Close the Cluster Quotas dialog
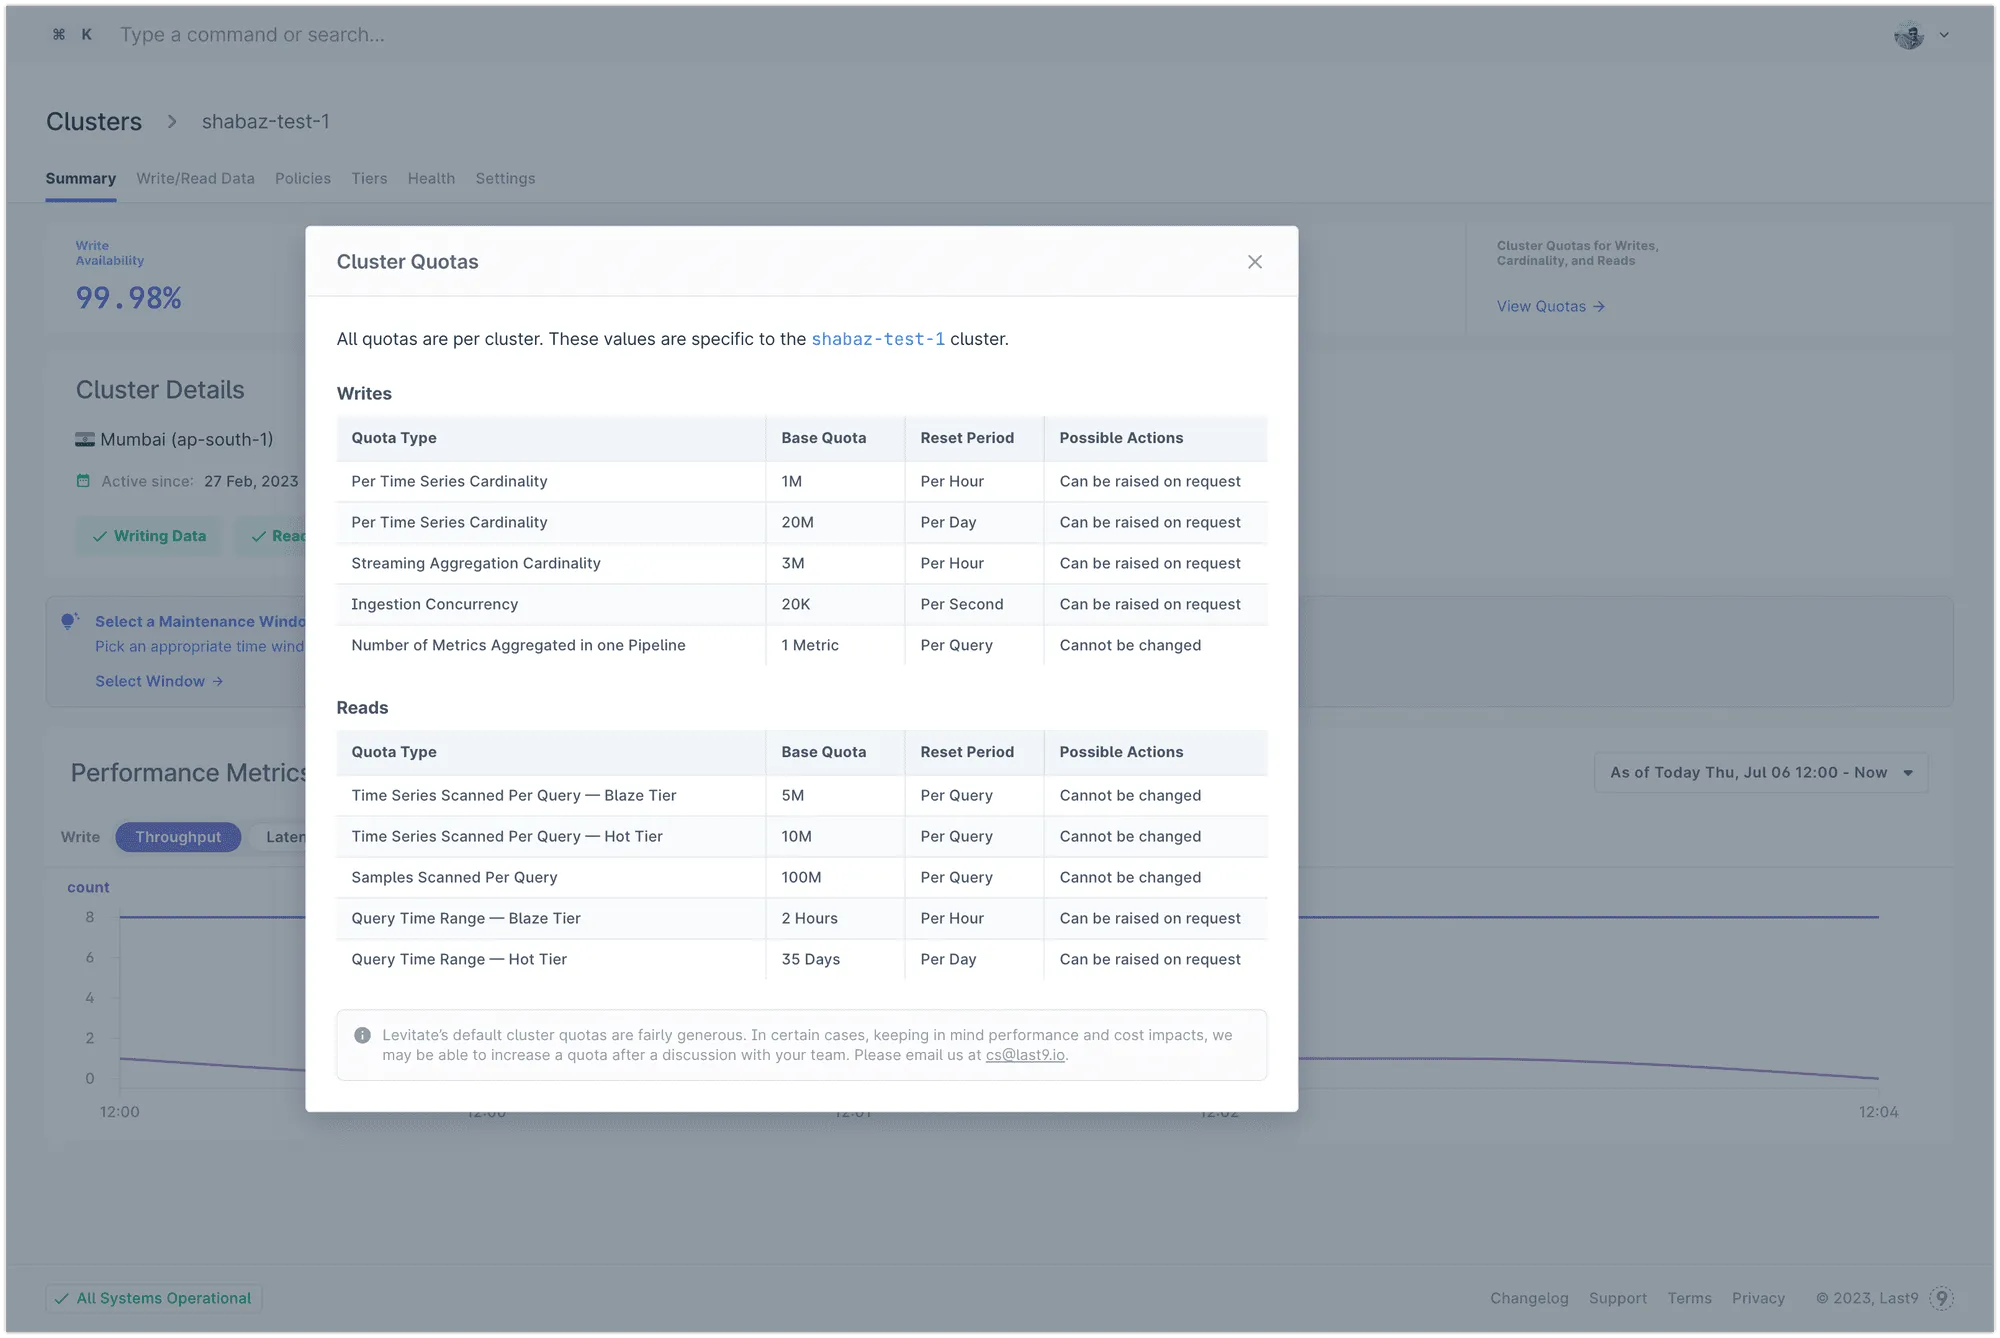This screenshot has width=2000, height=1338. (1254, 262)
